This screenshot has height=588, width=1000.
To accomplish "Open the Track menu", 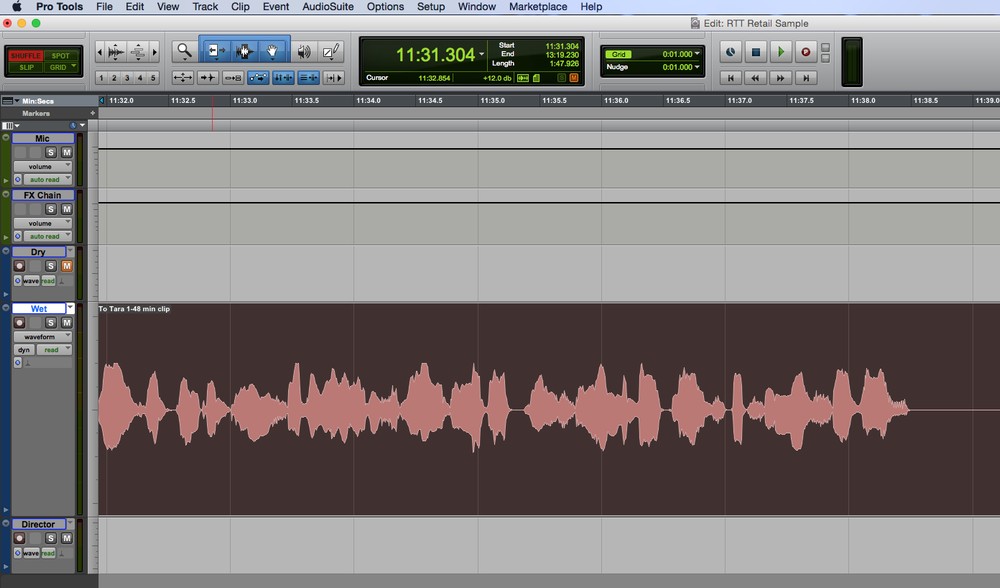I will [205, 7].
